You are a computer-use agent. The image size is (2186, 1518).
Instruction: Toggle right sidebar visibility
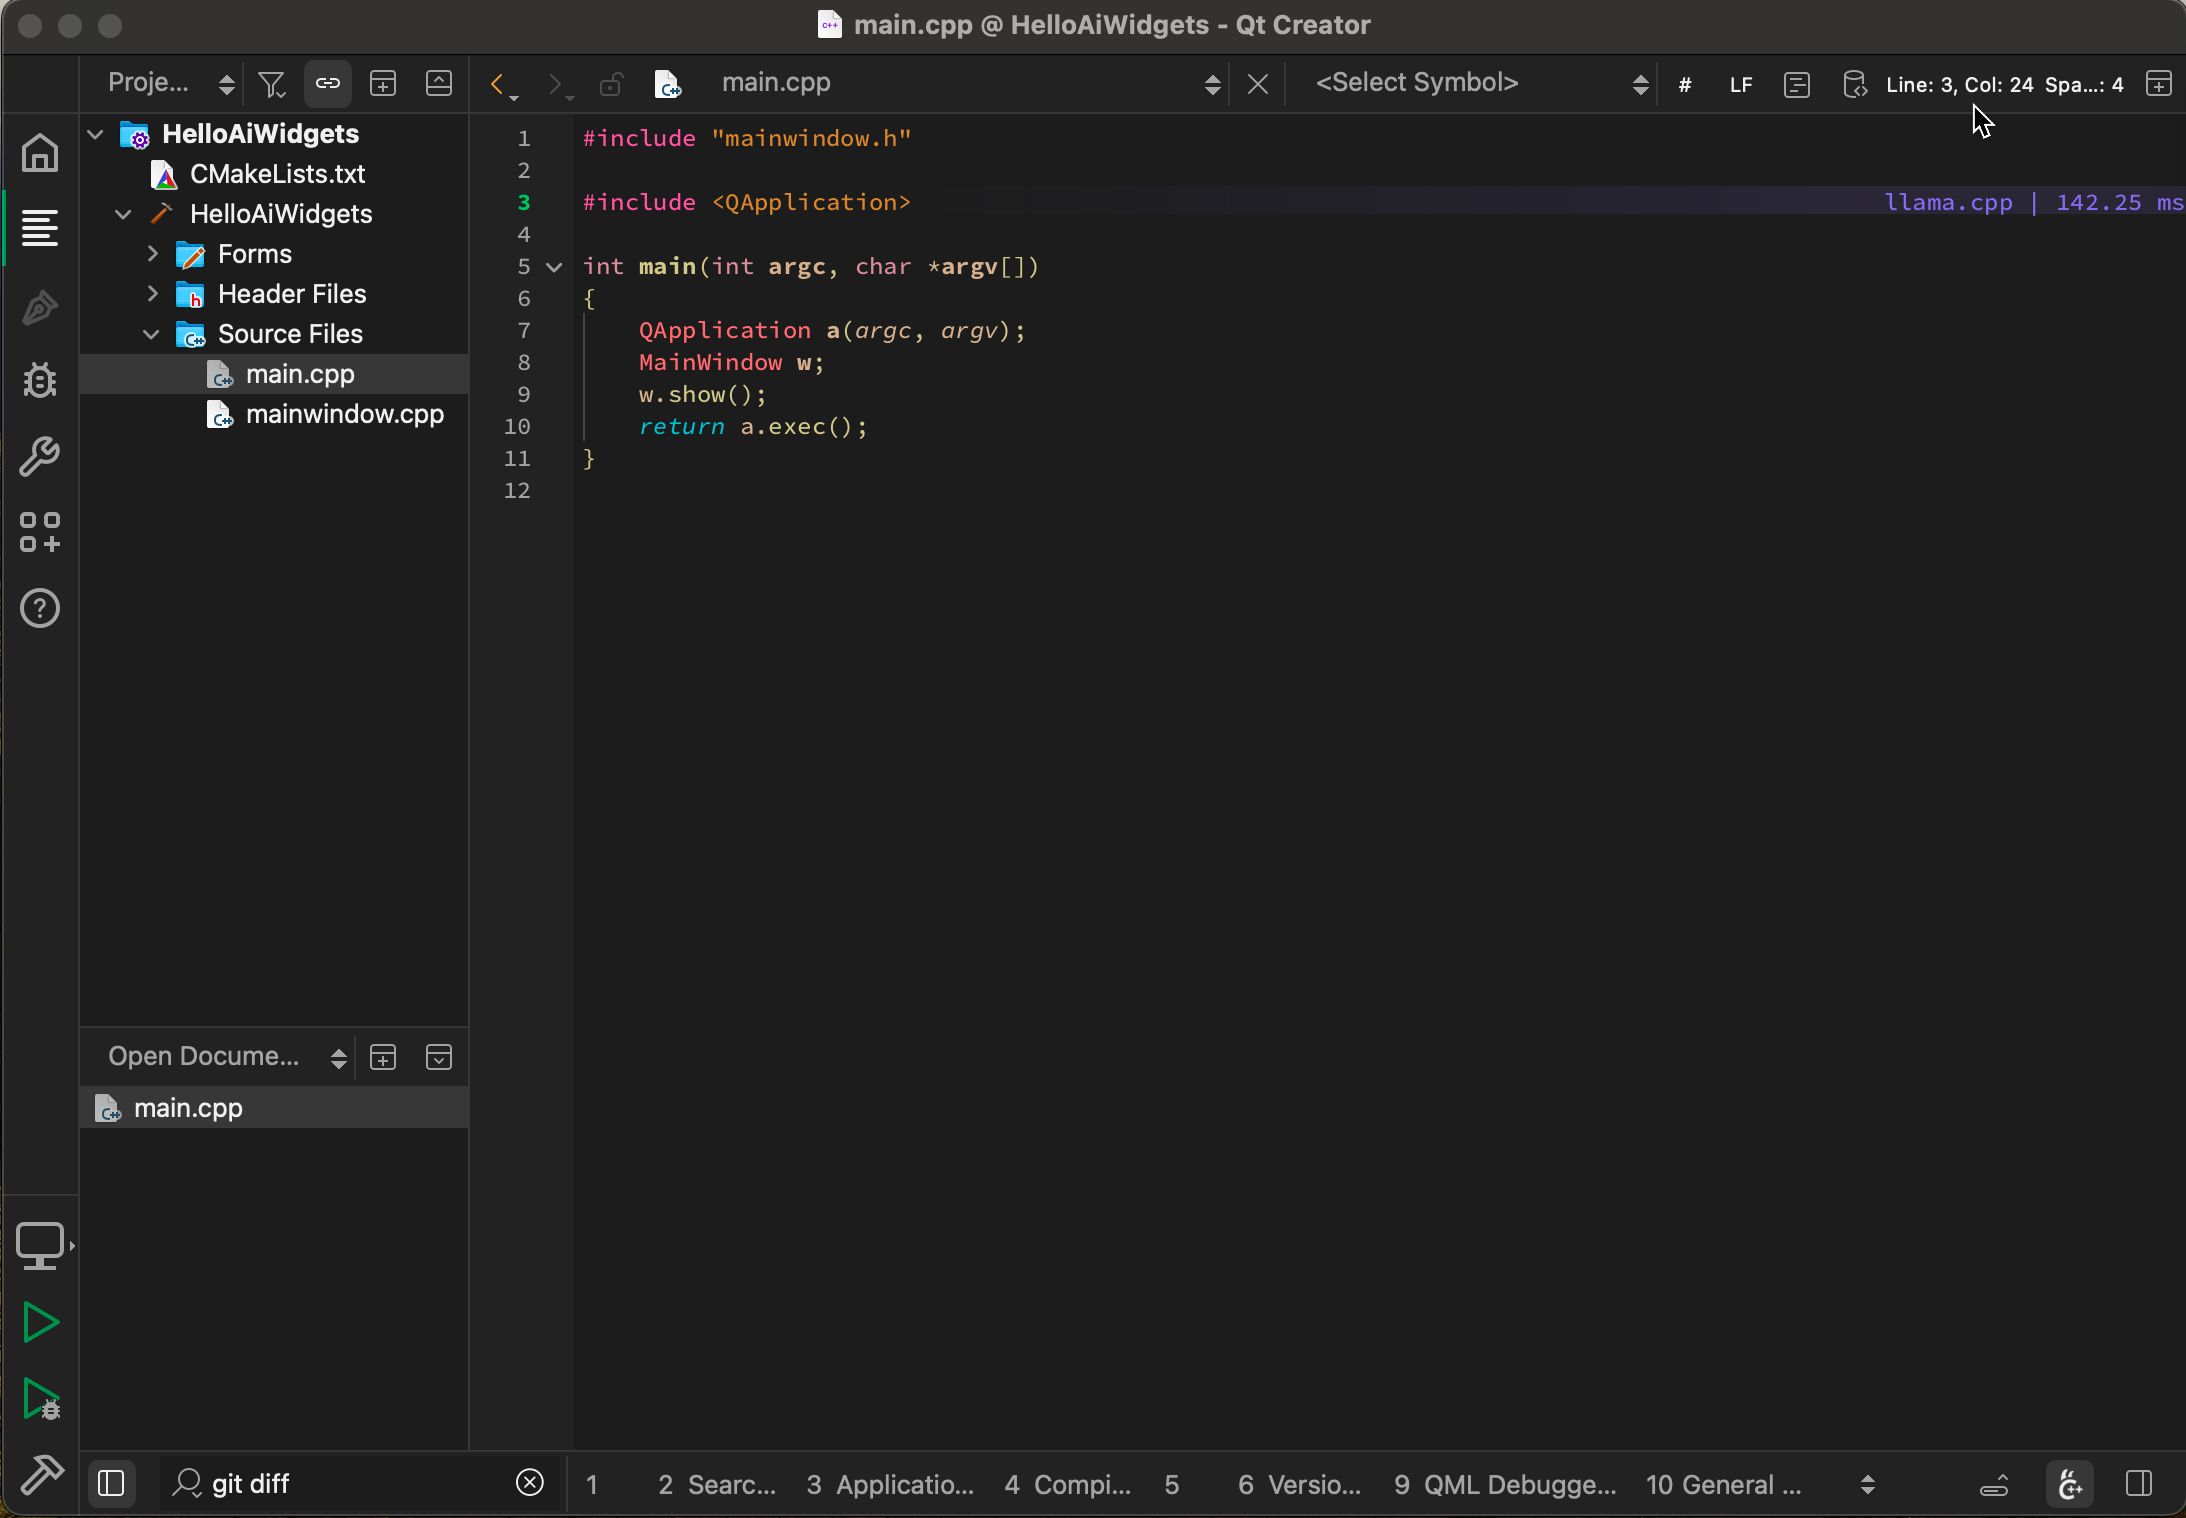click(2139, 1483)
